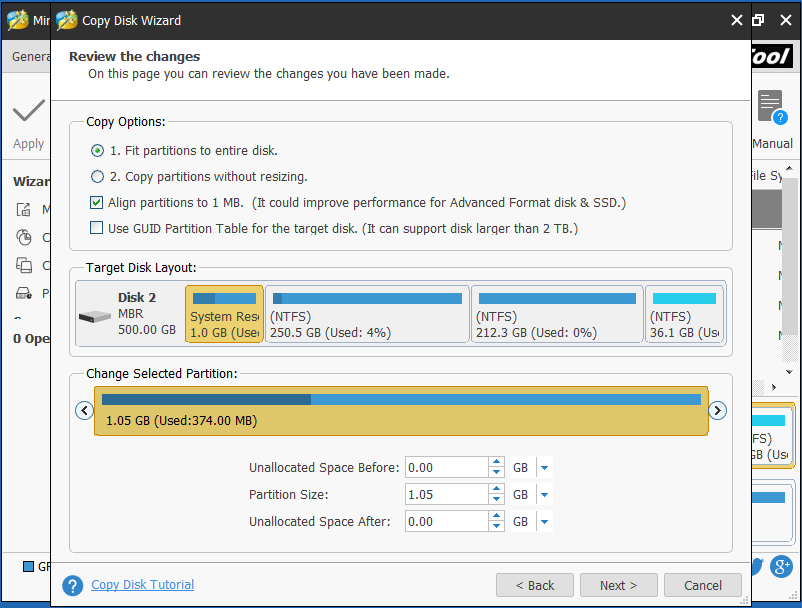Increase Unallocated Space After with up arrow
The image size is (802, 608).
496,516
